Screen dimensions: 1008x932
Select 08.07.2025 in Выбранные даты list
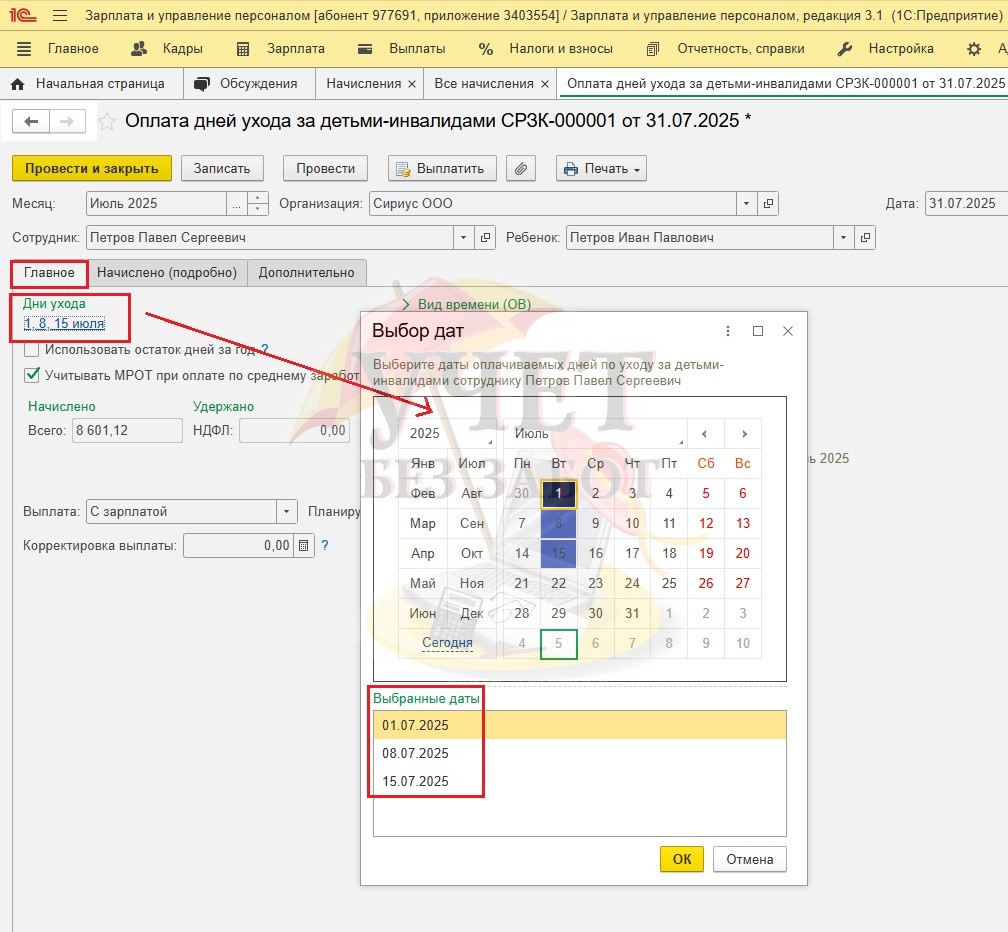coord(579,753)
